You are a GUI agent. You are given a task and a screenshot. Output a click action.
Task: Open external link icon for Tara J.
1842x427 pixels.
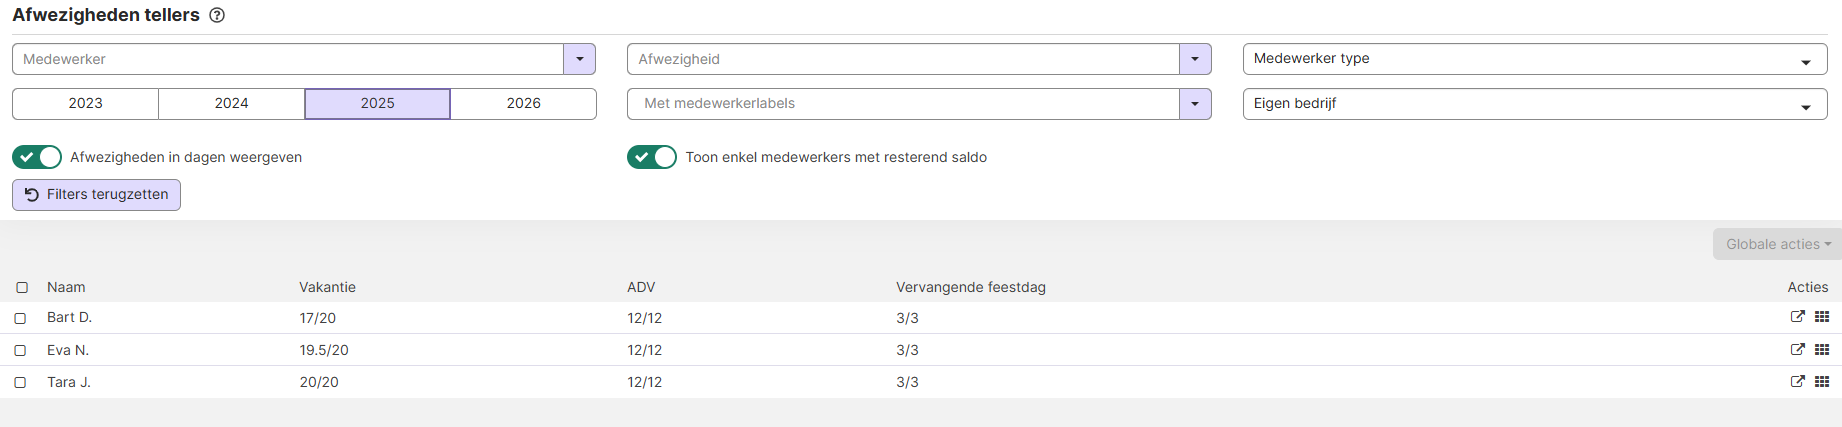[x=1797, y=382]
